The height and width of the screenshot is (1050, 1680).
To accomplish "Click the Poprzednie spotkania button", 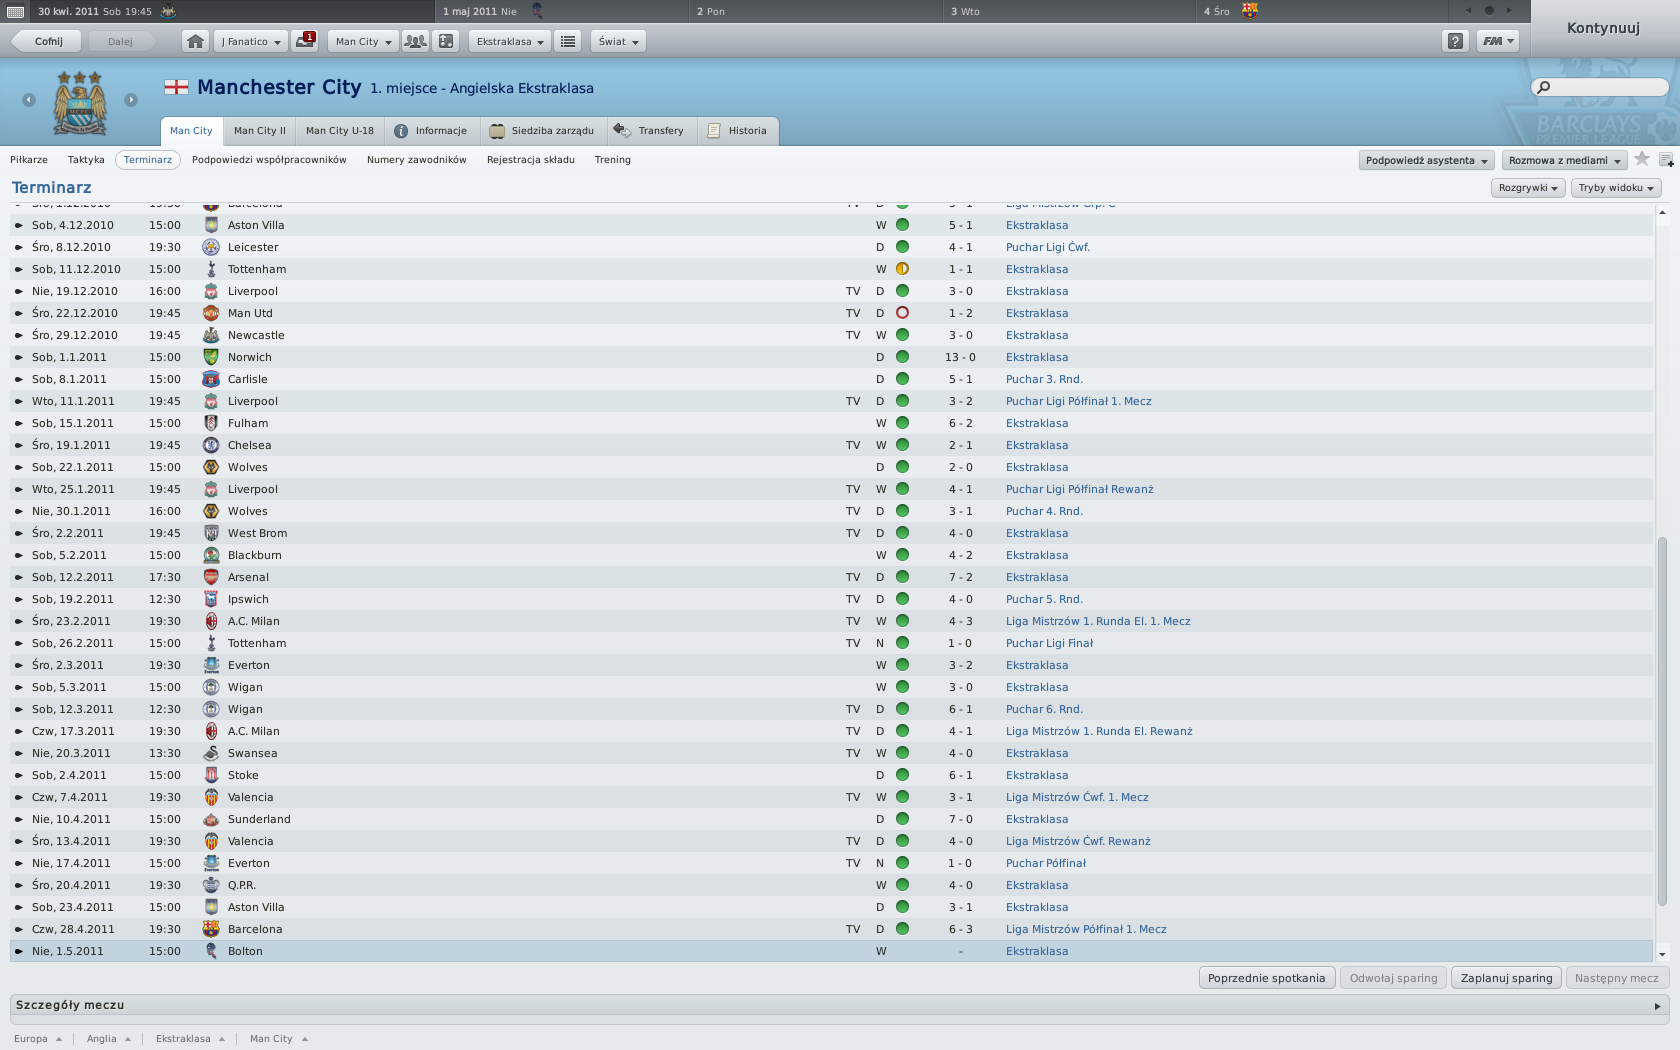I will click(x=1266, y=978).
